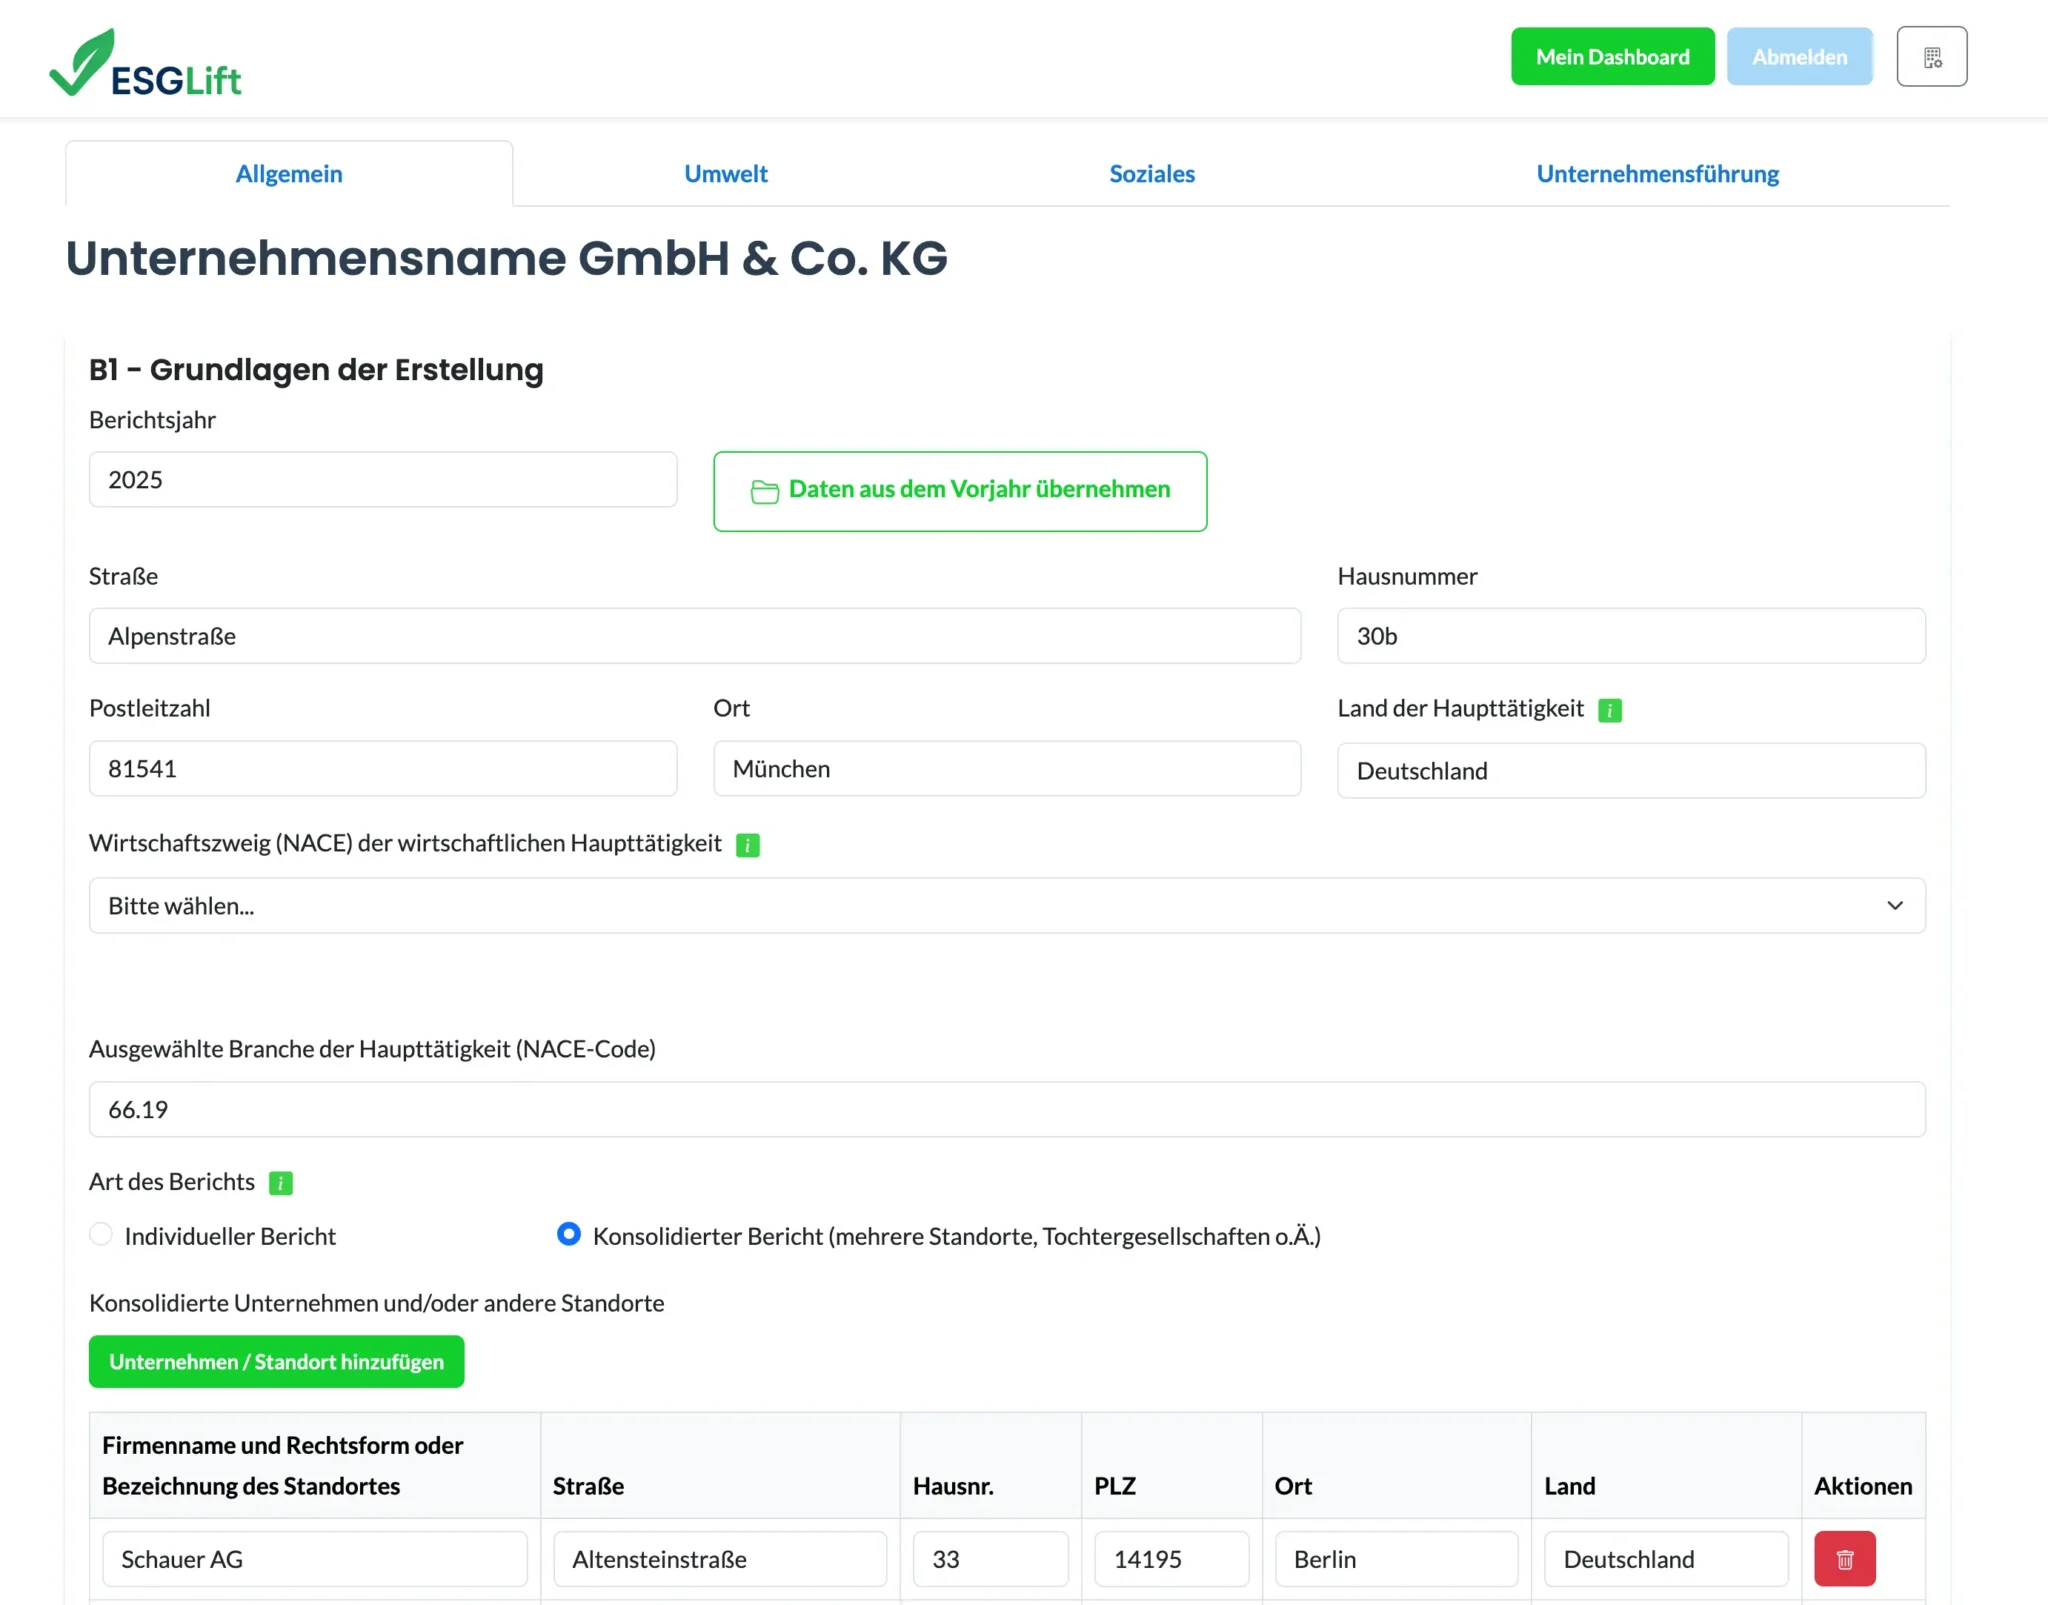Click the Berichtsjahr field showing 2025
2048x1605 pixels.
(x=383, y=479)
